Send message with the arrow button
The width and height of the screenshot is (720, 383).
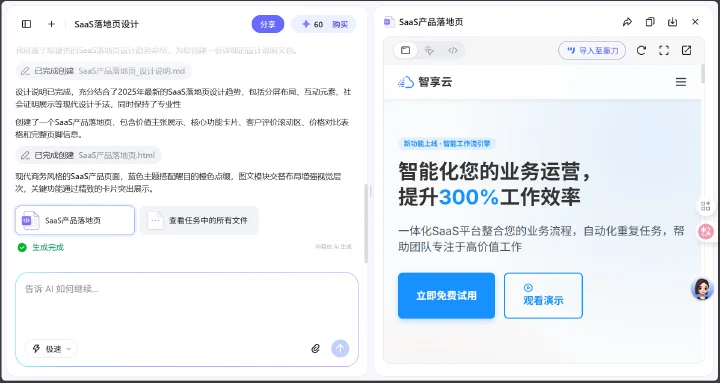pos(340,349)
